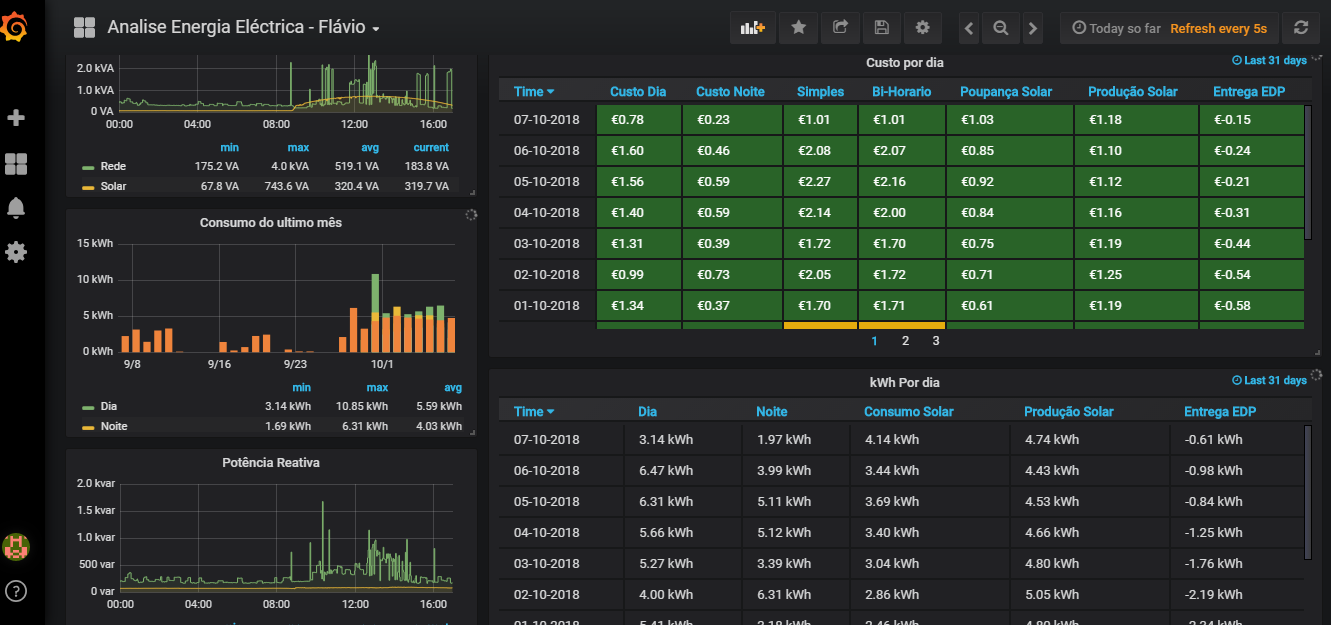Toggle the Noite series in consumo legend
This screenshot has width=1331, height=625.
click(x=113, y=426)
